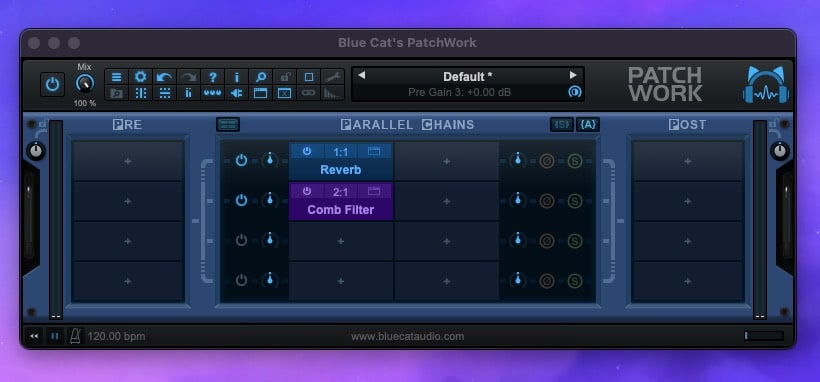
Task: Click the double 'ii' toolbar icon
Action: click(x=188, y=93)
